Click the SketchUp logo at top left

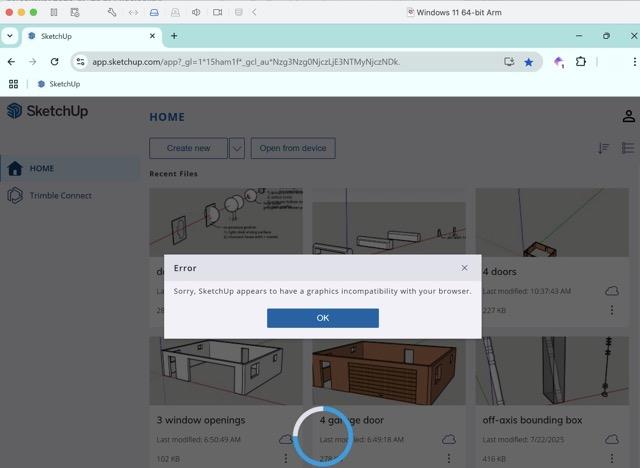(47, 111)
